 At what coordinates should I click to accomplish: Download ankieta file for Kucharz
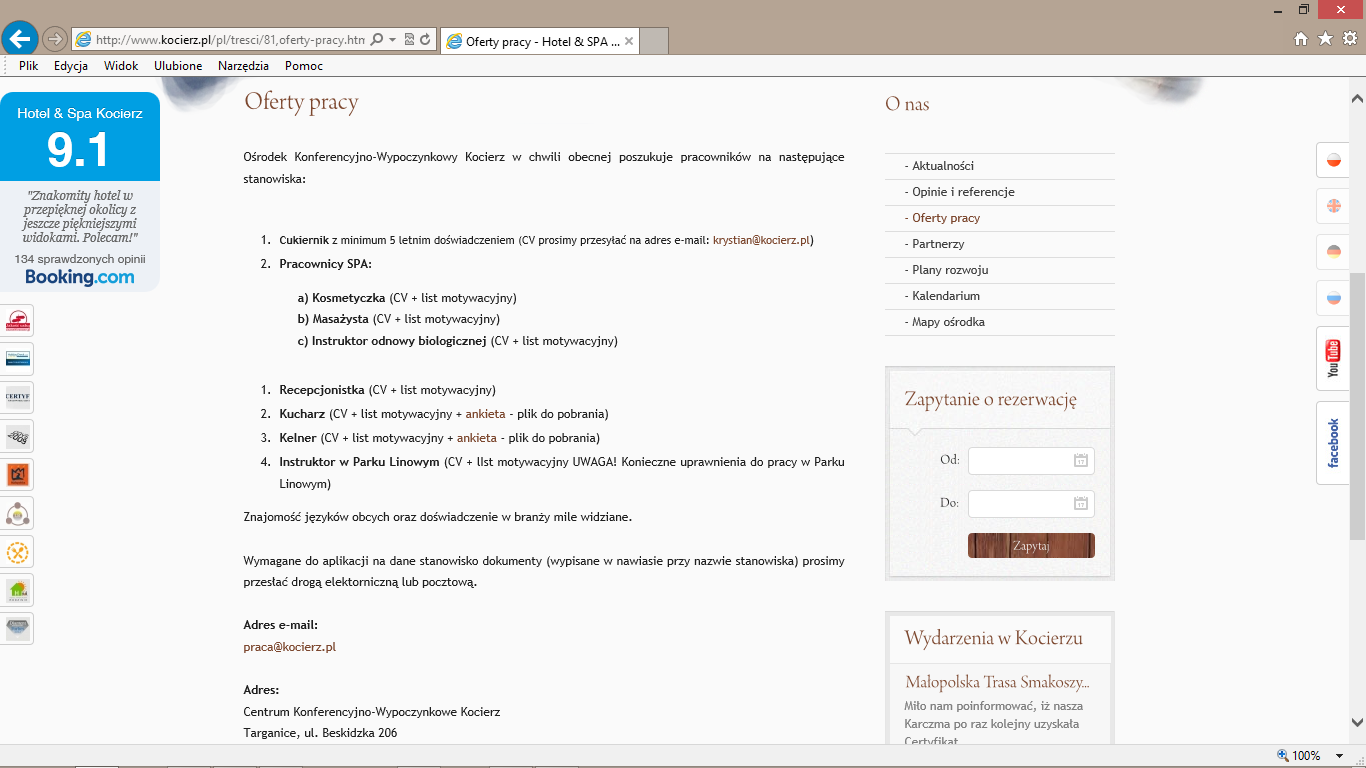485,414
